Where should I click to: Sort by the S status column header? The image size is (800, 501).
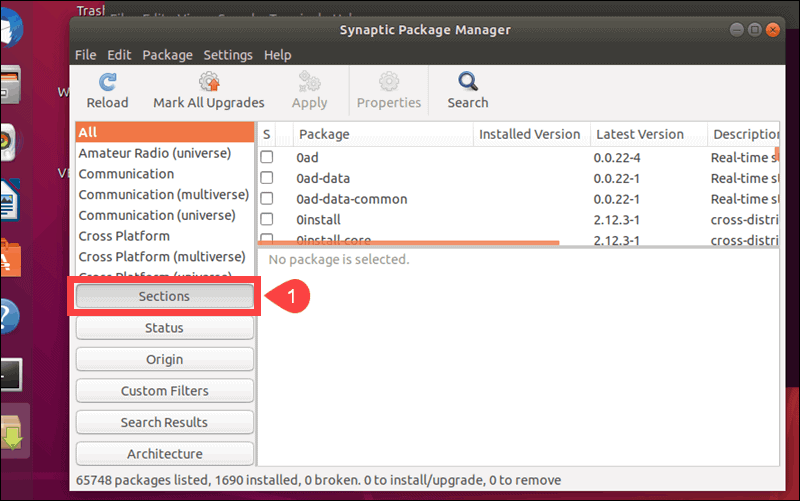[267, 134]
